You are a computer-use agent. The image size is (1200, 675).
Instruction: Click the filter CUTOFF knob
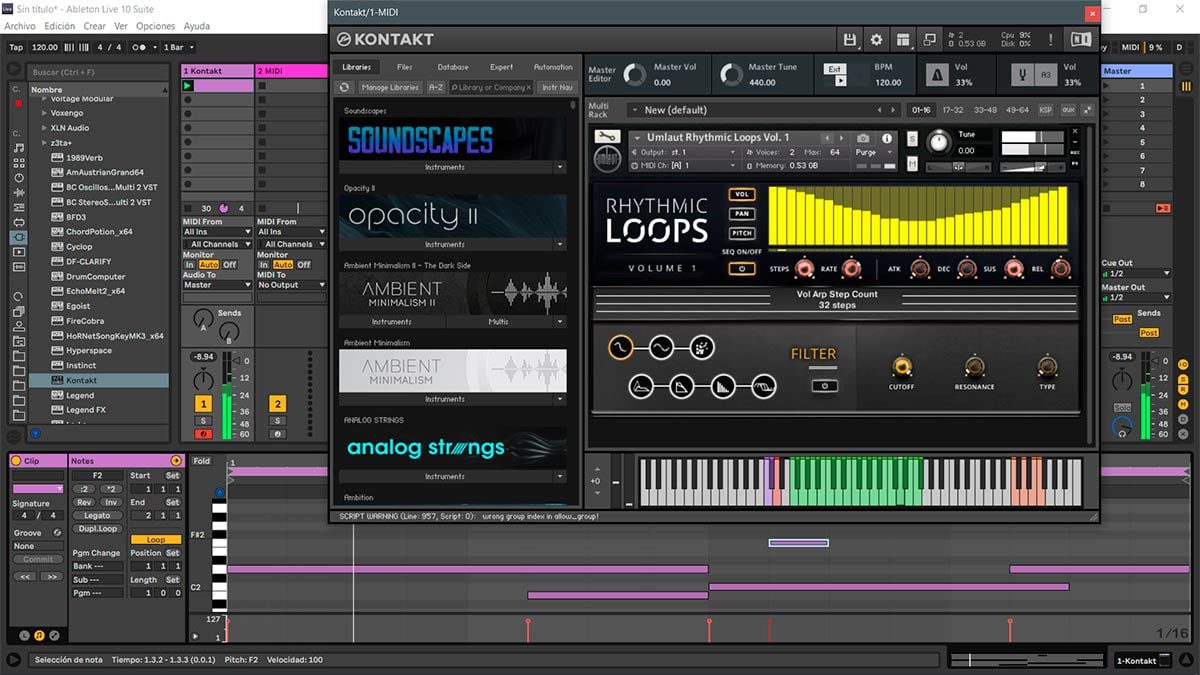click(x=901, y=367)
